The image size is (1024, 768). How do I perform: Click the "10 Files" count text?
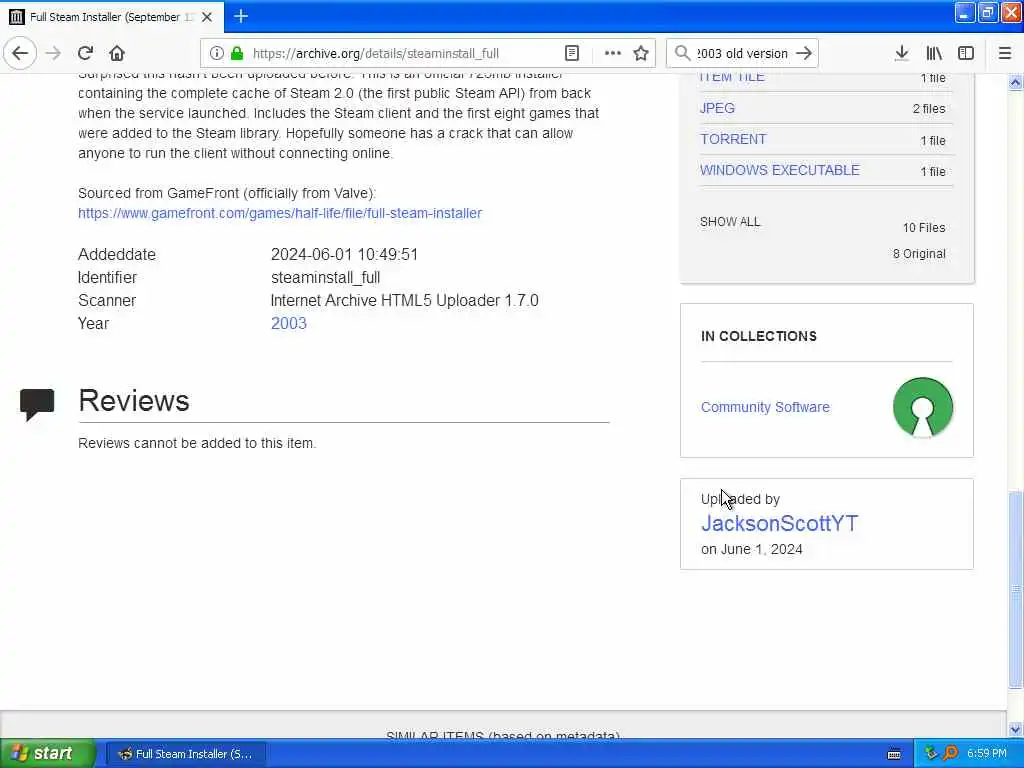tap(923, 227)
